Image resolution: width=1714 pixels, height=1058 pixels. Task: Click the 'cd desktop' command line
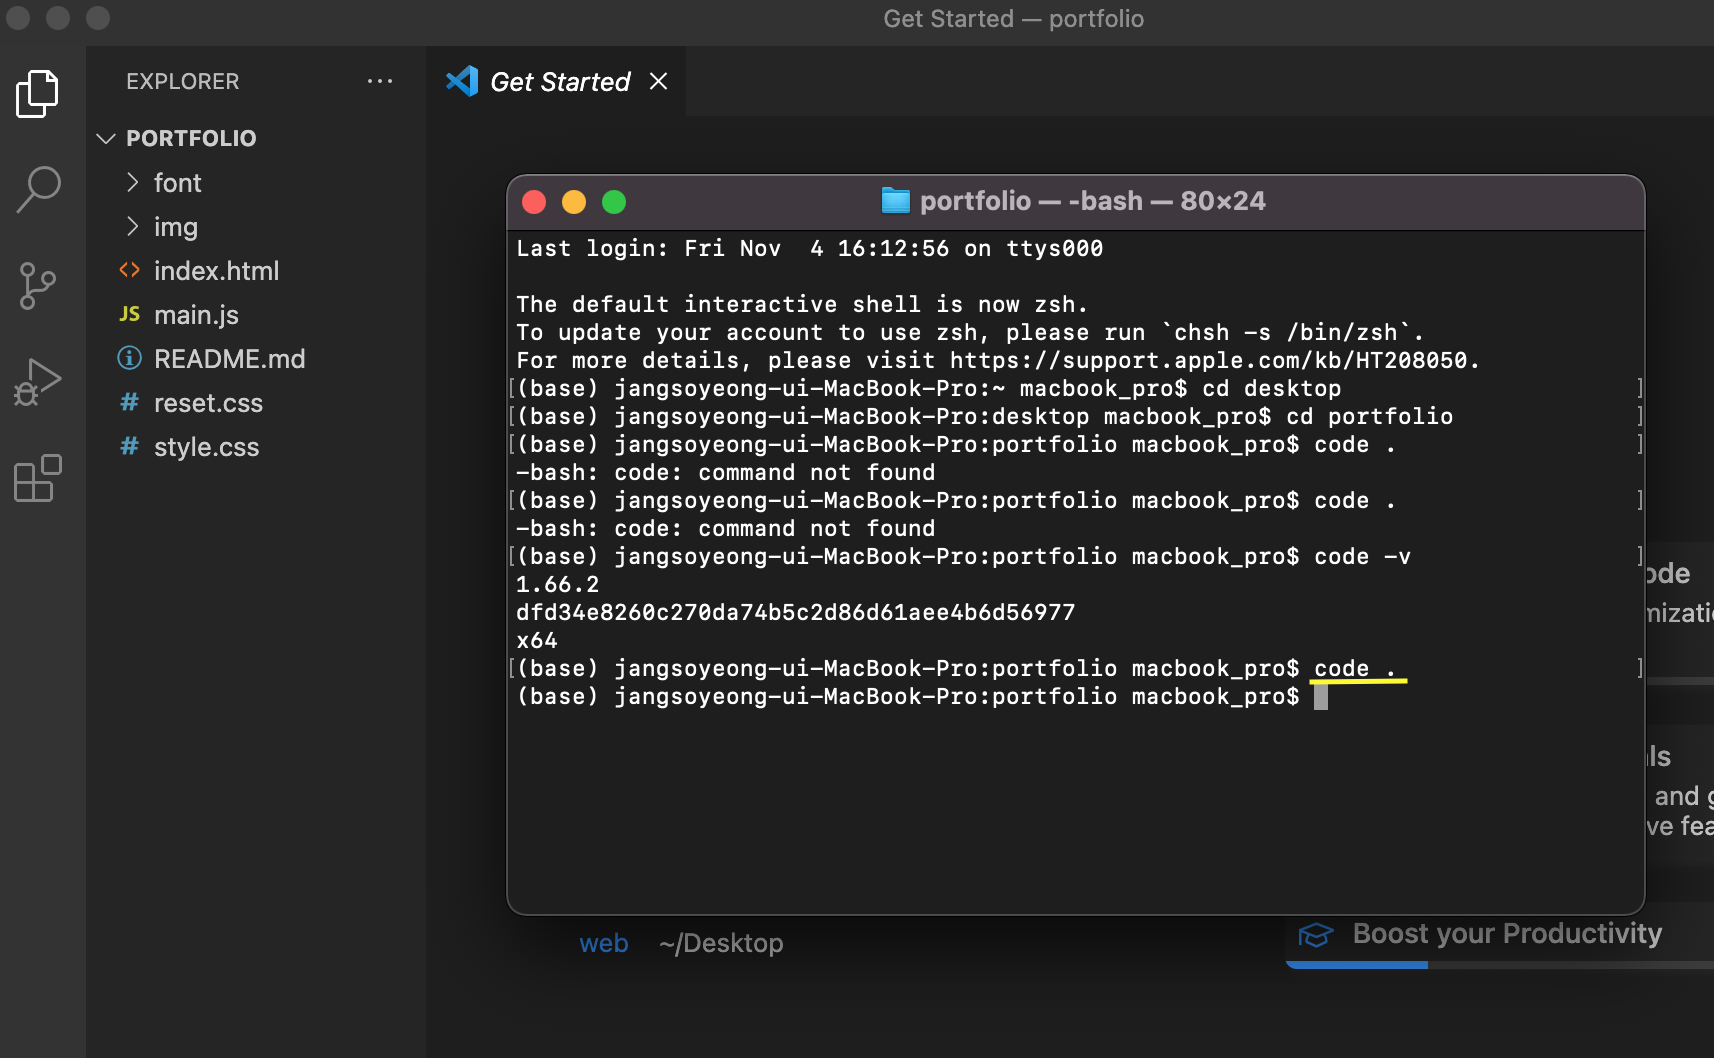click(1272, 388)
